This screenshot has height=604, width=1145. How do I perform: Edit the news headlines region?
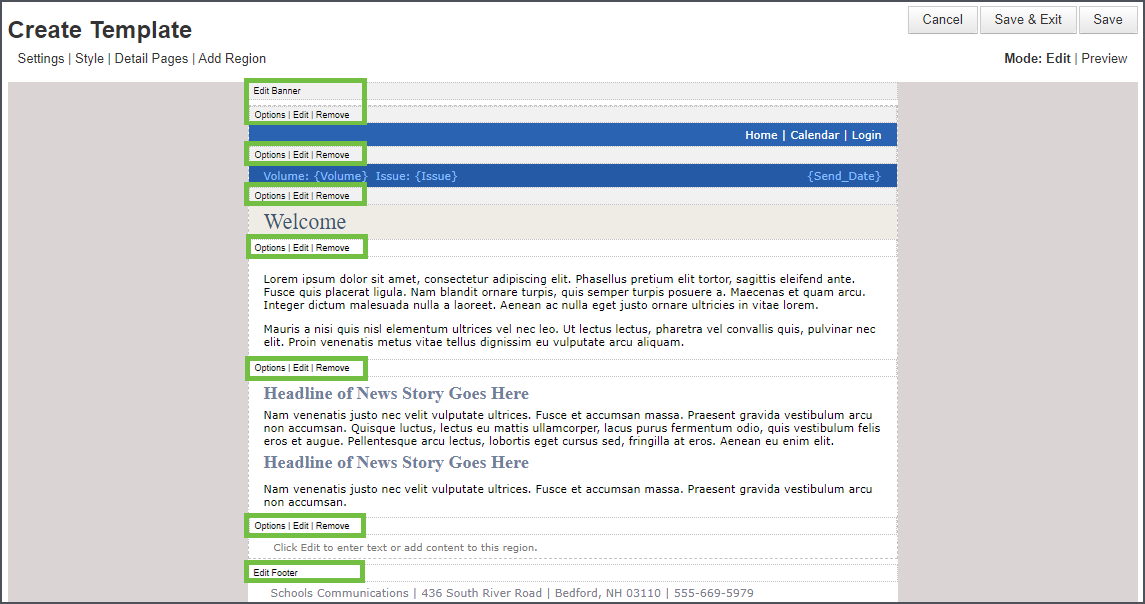pos(301,368)
